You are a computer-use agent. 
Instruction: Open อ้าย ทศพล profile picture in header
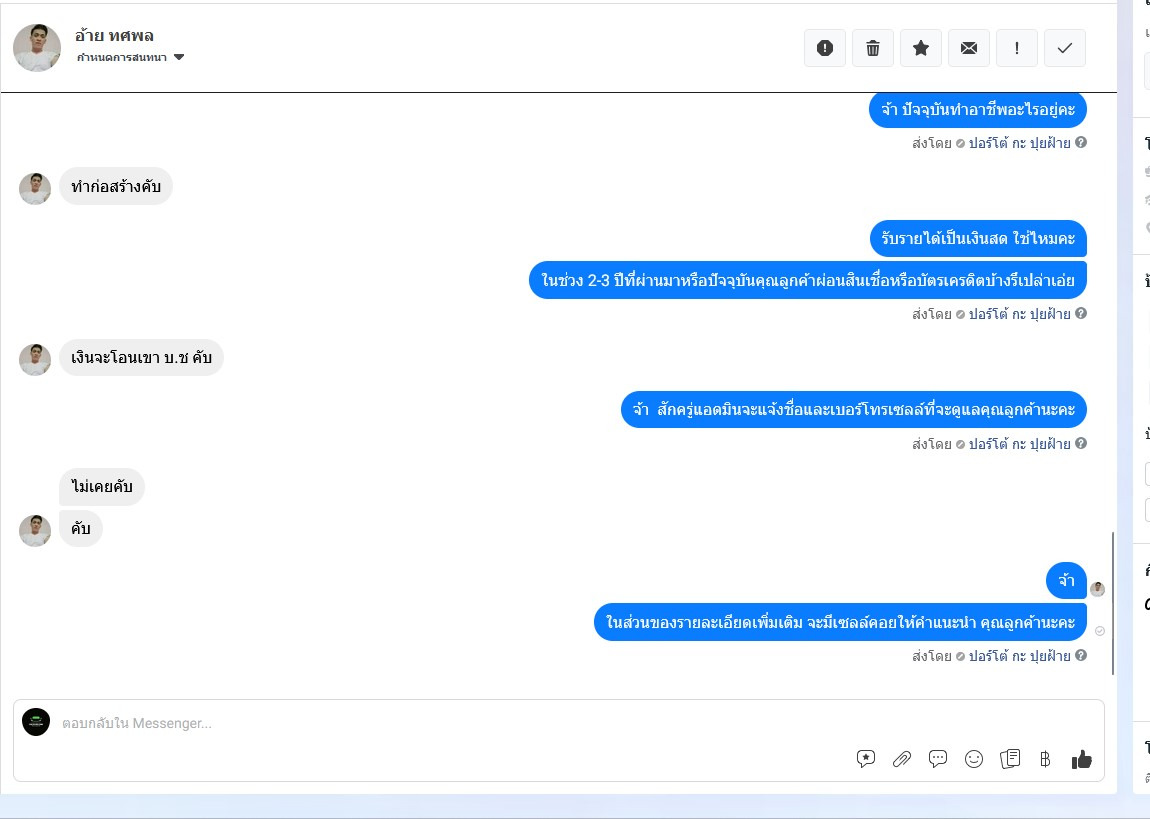pyautogui.click(x=37, y=48)
